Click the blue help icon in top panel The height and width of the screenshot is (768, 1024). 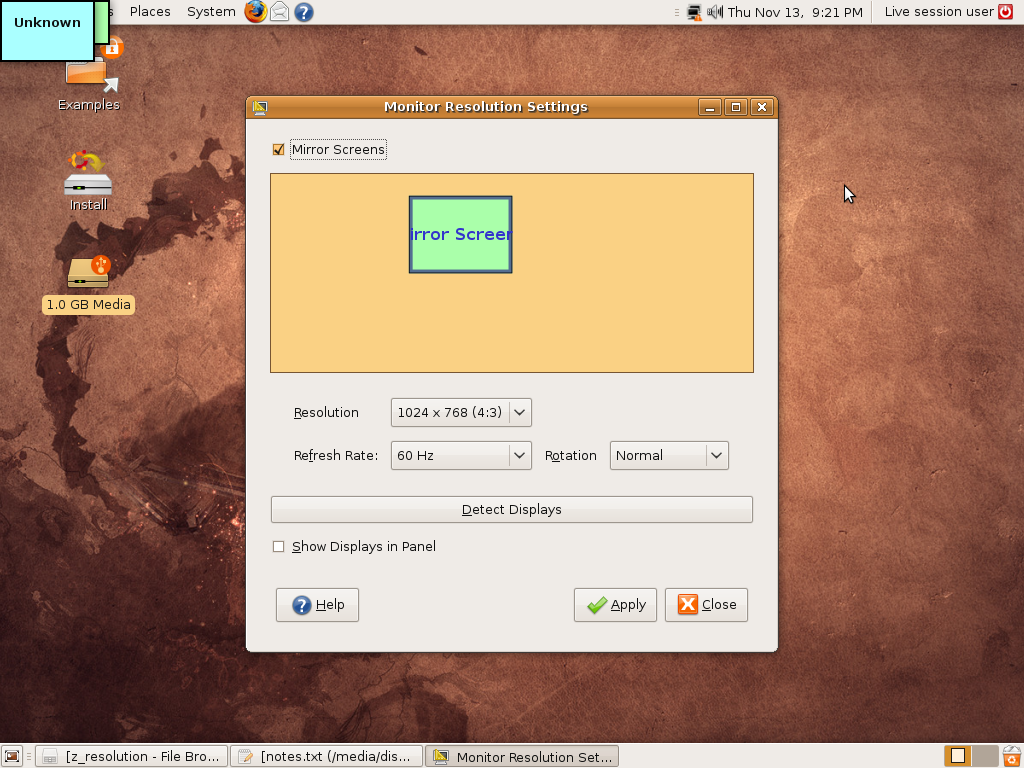click(304, 12)
